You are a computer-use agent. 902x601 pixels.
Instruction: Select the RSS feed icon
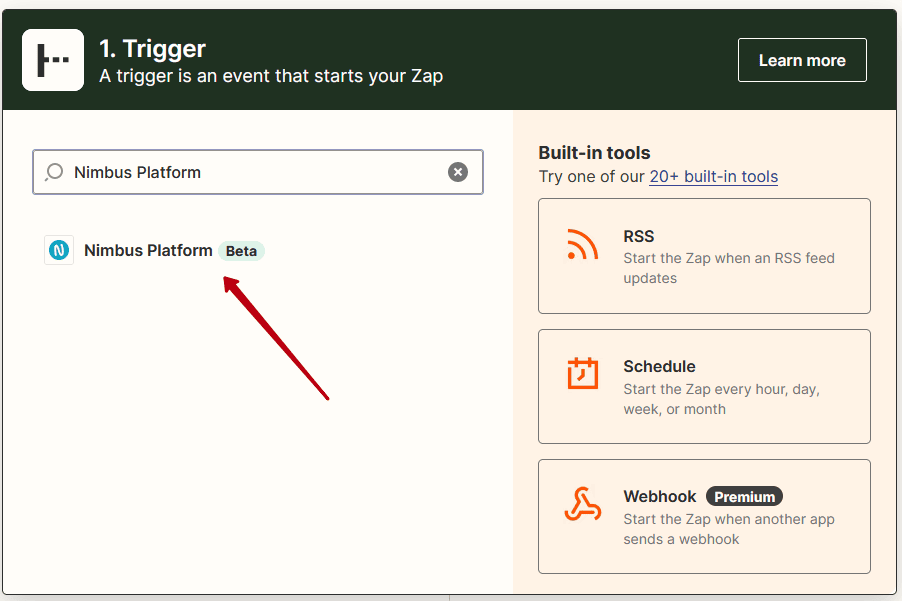click(583, 244)
